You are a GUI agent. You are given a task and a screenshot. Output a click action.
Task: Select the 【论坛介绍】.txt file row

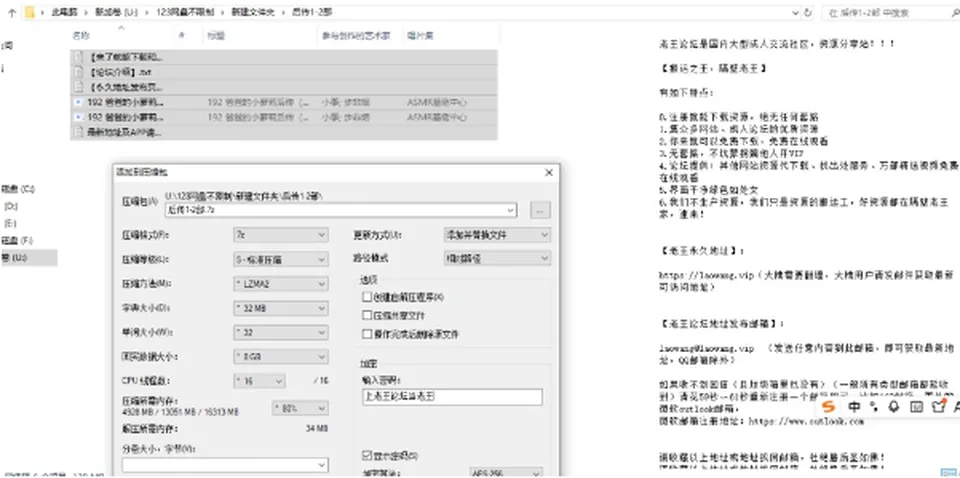pyautogui.click(x=283, y=72)
